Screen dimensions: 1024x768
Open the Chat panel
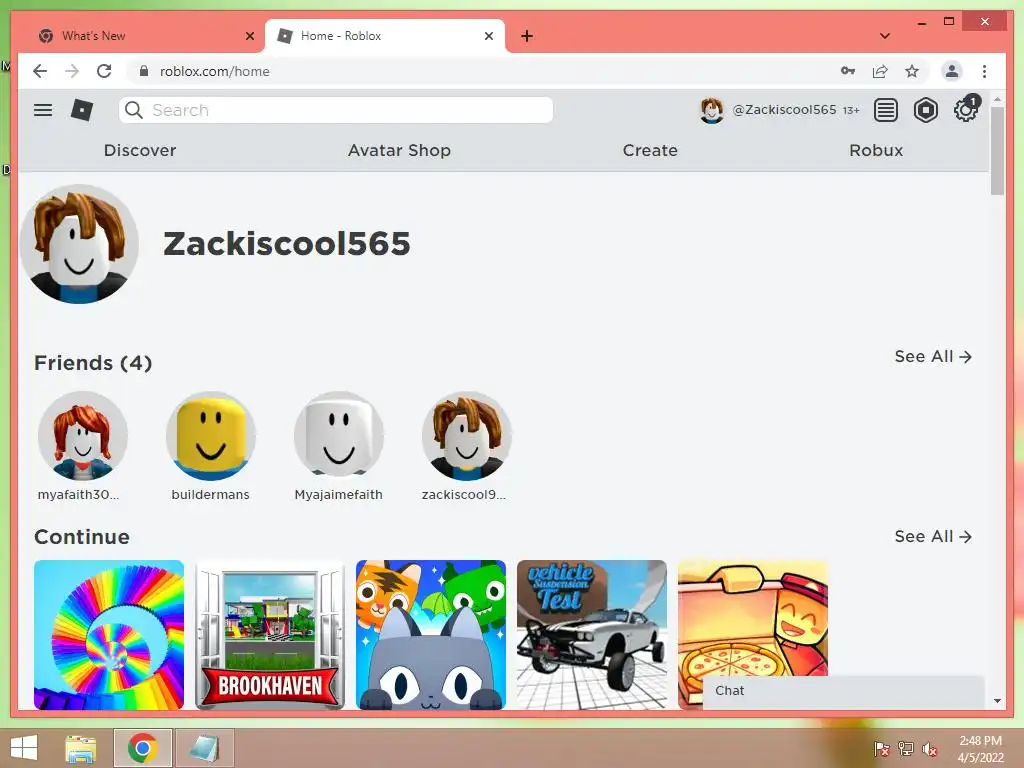[843, 691]
